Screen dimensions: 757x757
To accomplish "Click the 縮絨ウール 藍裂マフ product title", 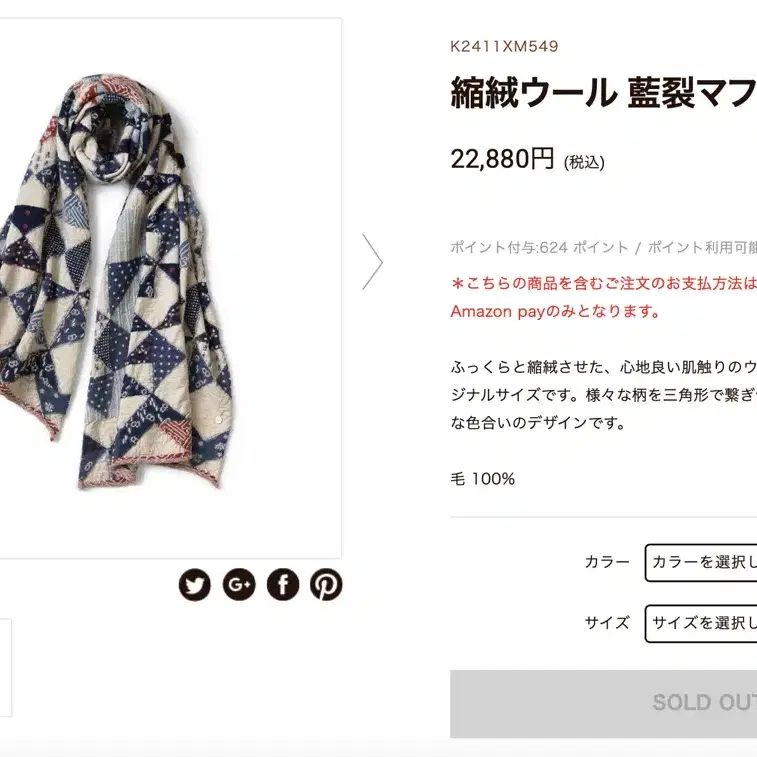I will point(603,93).
